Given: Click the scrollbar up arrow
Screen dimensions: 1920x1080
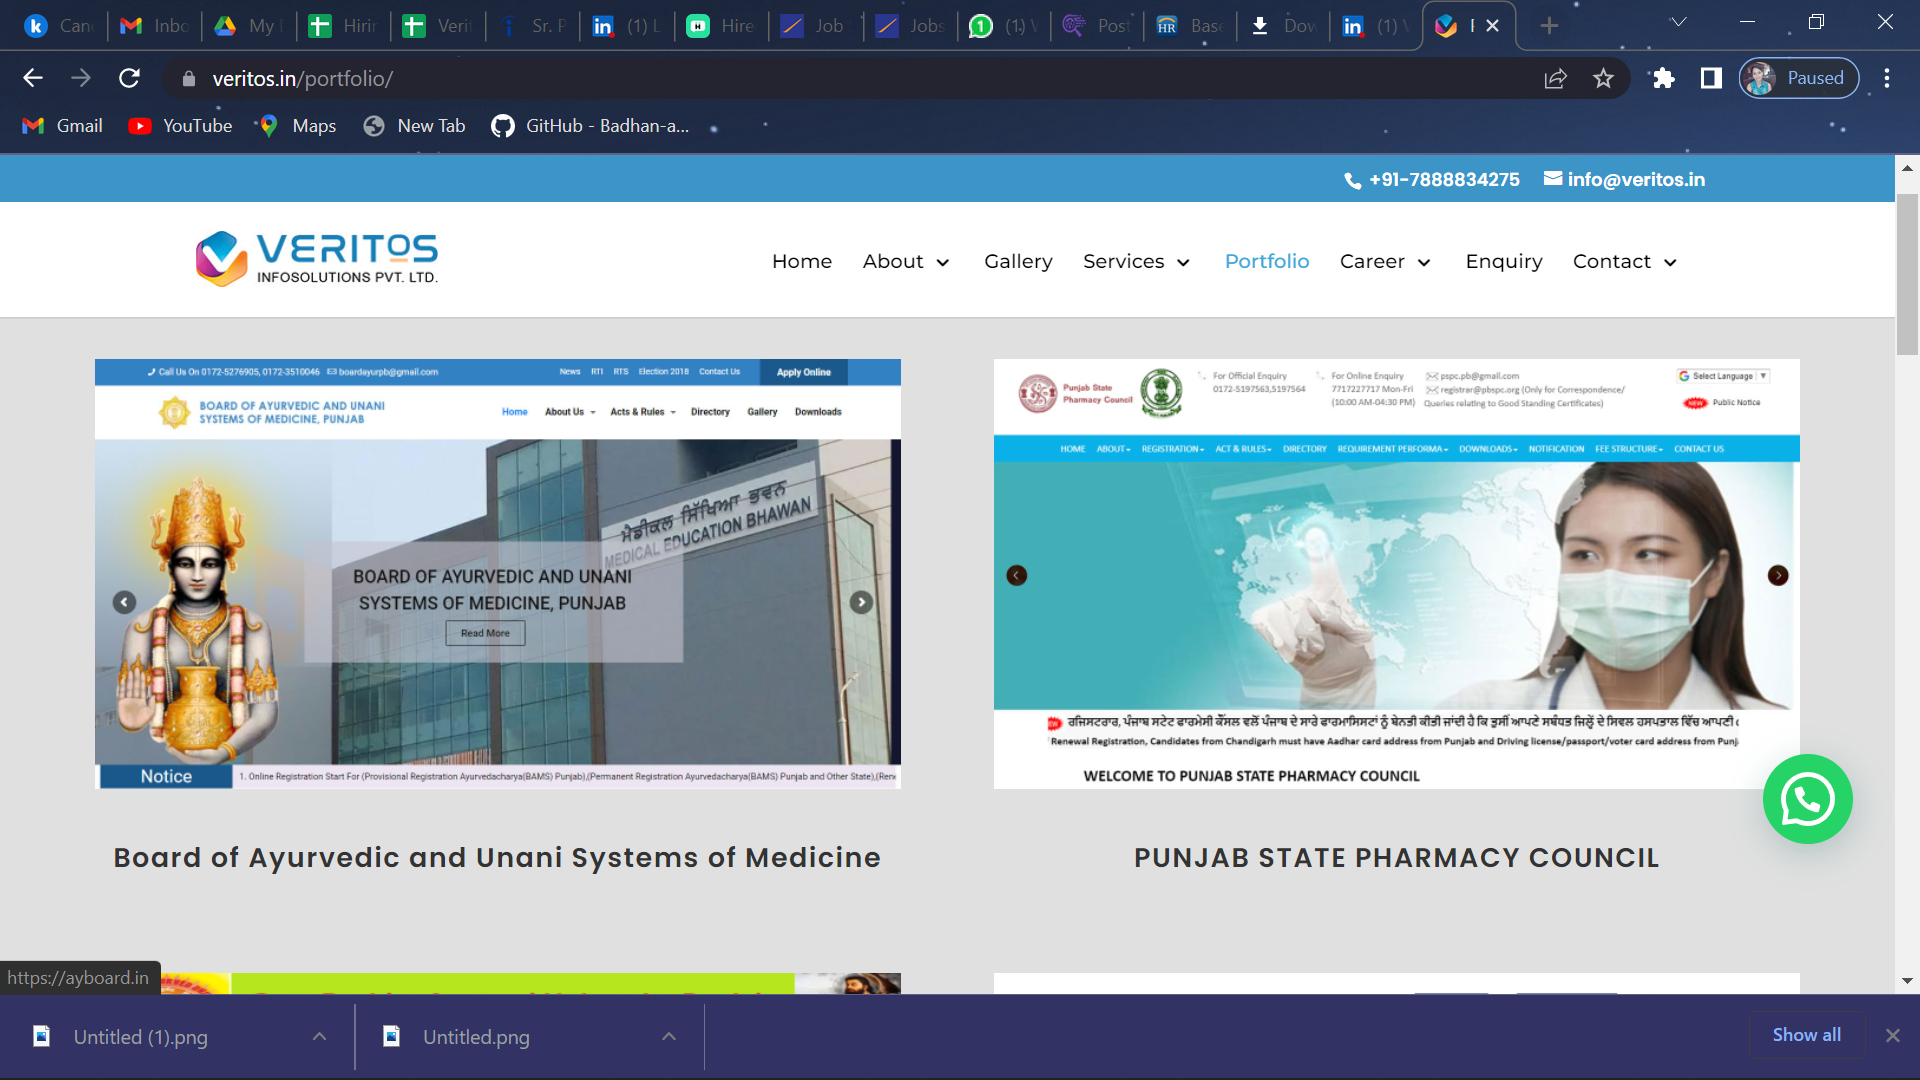Looking at the screenshot, I should pyautogui.click(x=1907, y=168).
